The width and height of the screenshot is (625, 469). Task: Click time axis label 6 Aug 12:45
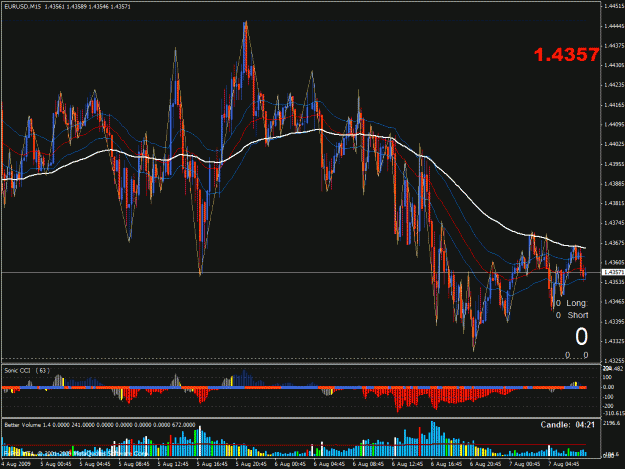[407, 464]
